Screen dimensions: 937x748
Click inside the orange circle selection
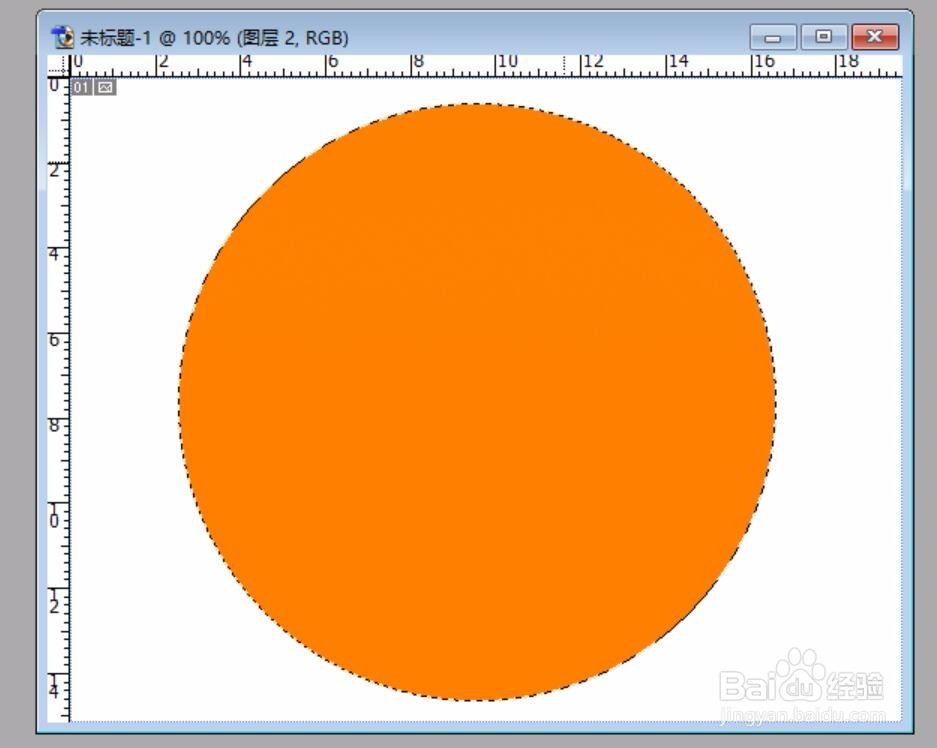(x=477, y=401)
